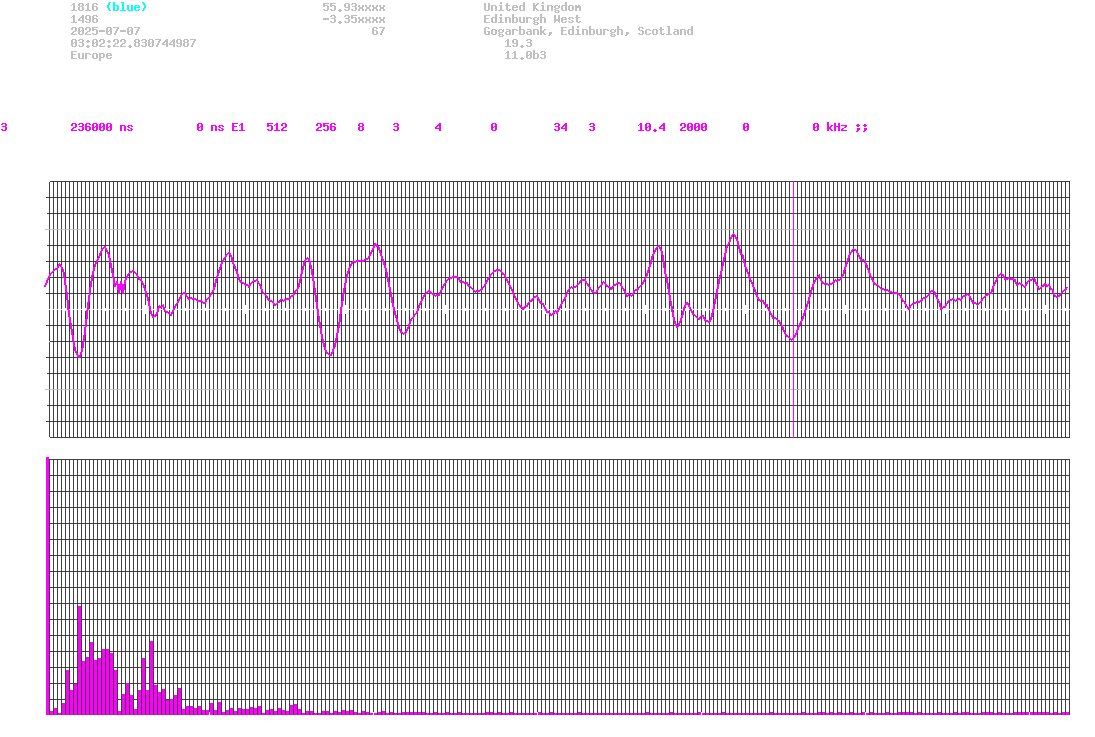Screen dimensions: 1095x737
Task: Select the region text 'Europe'
Action: point(91,55)
